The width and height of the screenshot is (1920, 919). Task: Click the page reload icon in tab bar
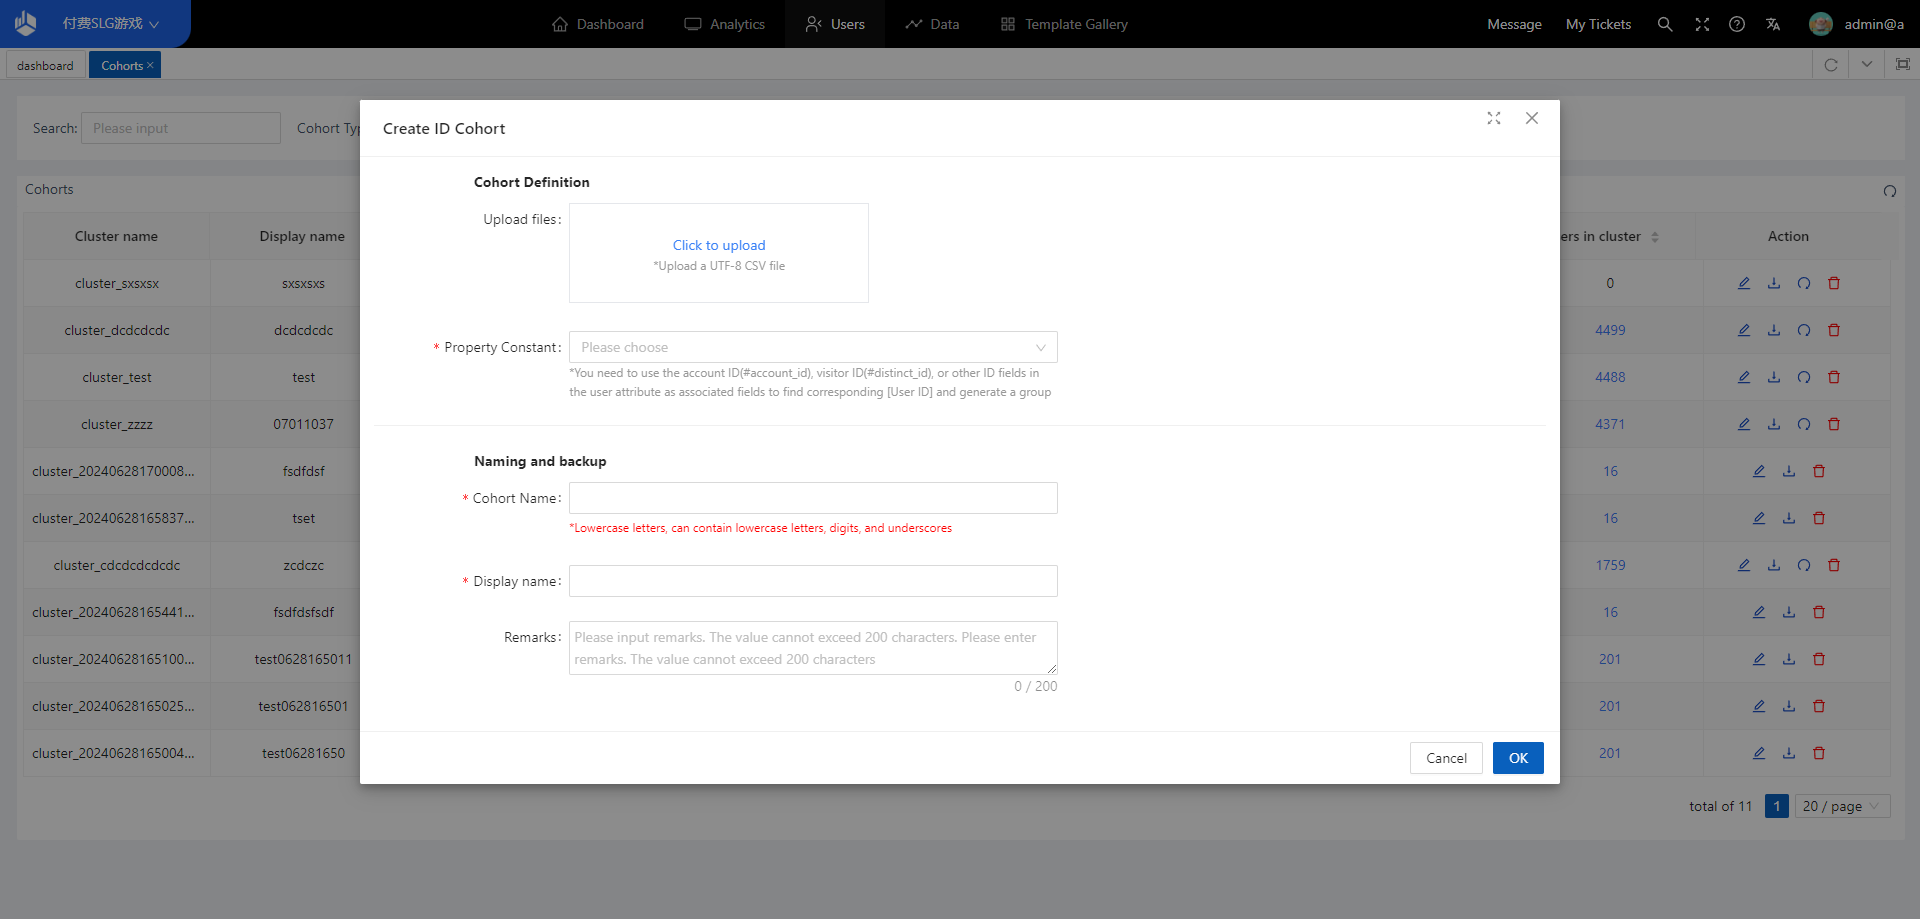point(1831,65)
